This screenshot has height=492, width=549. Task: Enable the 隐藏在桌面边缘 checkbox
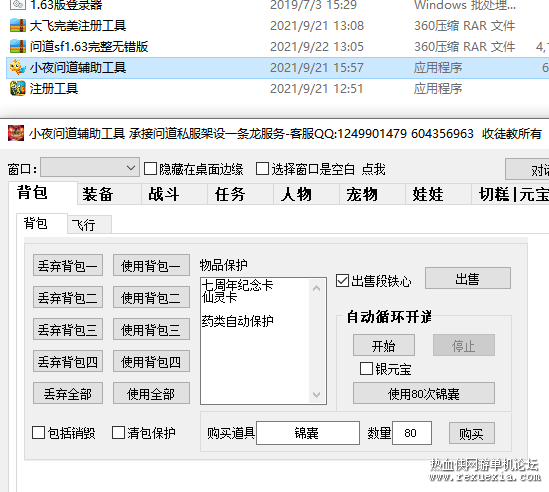pyautogui.click(x=151, y=169)
